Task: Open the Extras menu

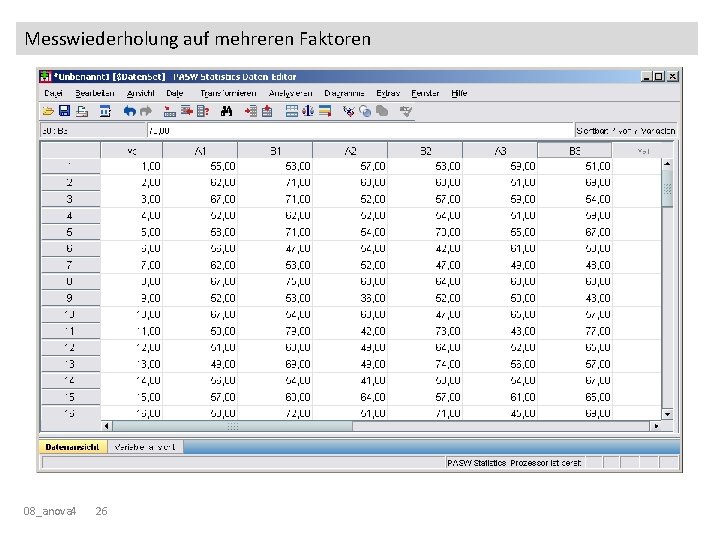Action: click(x=388, y=93)
